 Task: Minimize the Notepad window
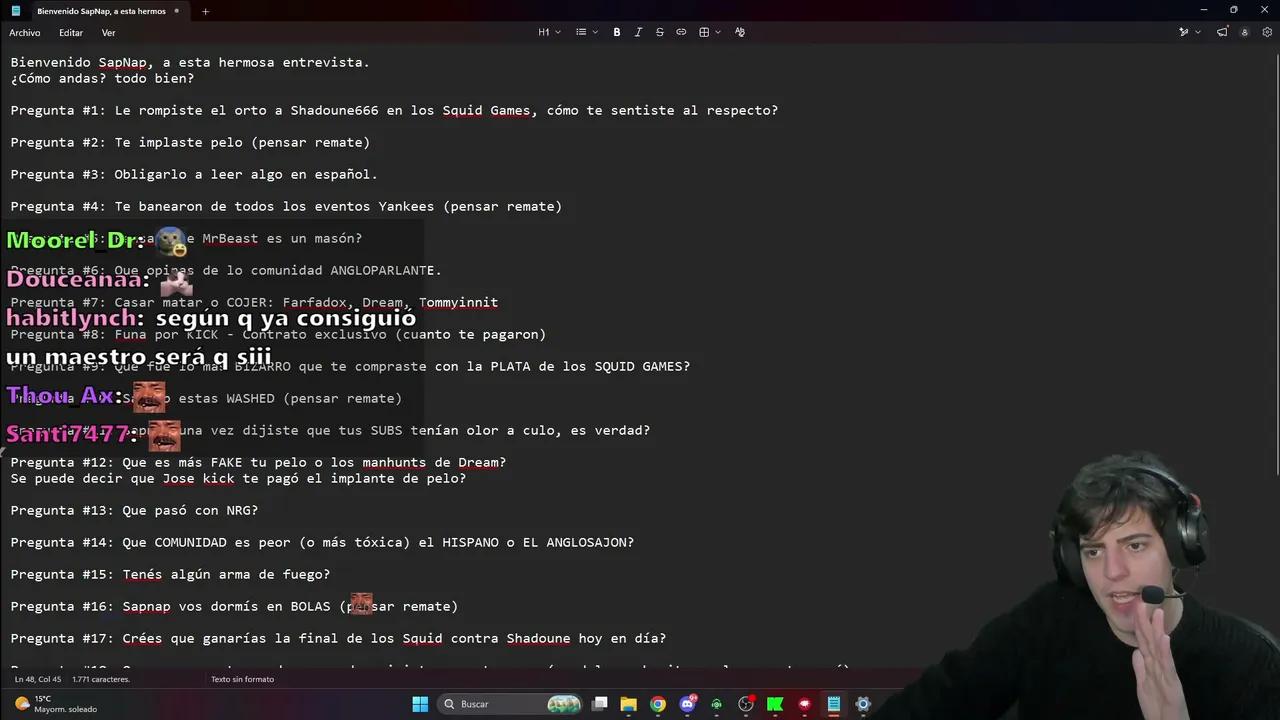coord(1204,10)
